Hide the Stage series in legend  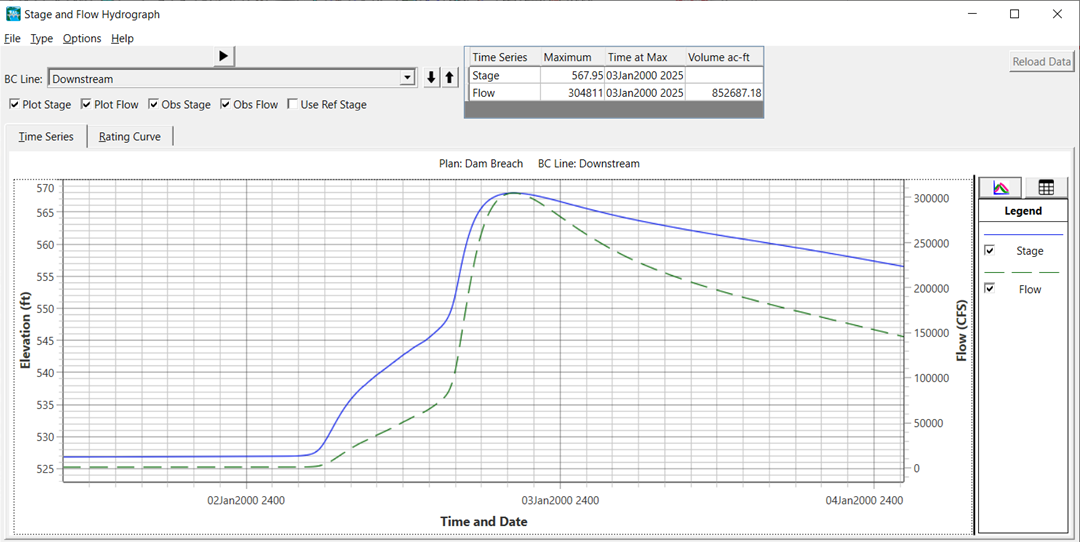[990, 251]
